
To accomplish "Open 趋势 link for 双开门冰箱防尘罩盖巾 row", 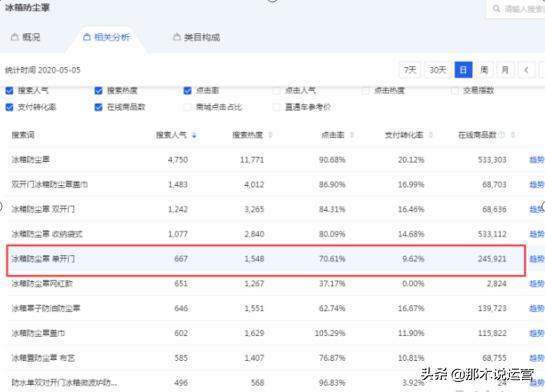I will [536, 185].
